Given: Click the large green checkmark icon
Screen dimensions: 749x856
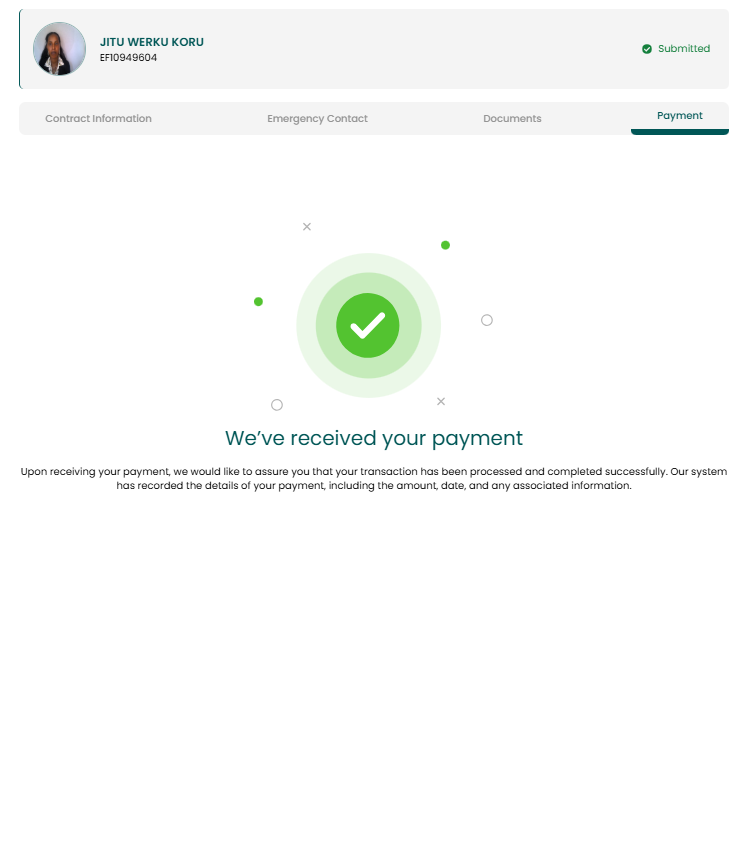Looking at the screenshot, I should click(x=368, y=325).
